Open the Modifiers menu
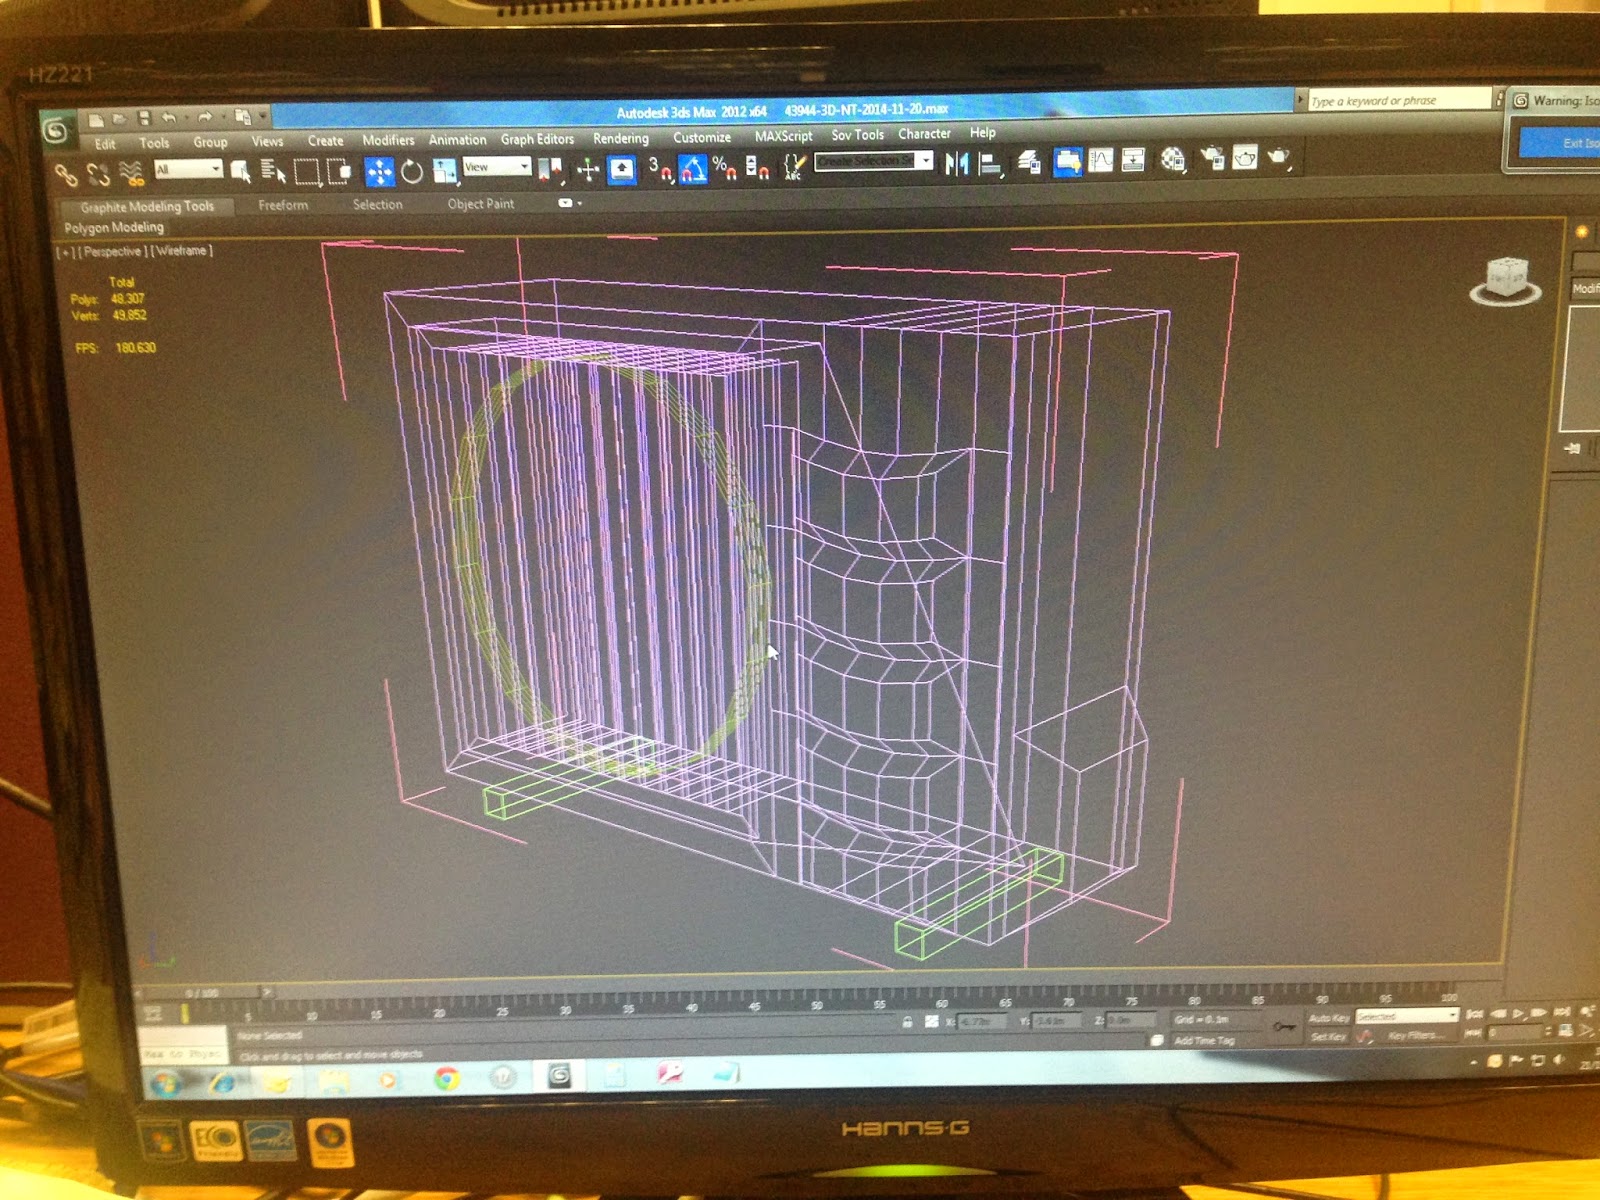Screen dimensions: 1600x1200 pyautogui.click(x=388, y=140)
